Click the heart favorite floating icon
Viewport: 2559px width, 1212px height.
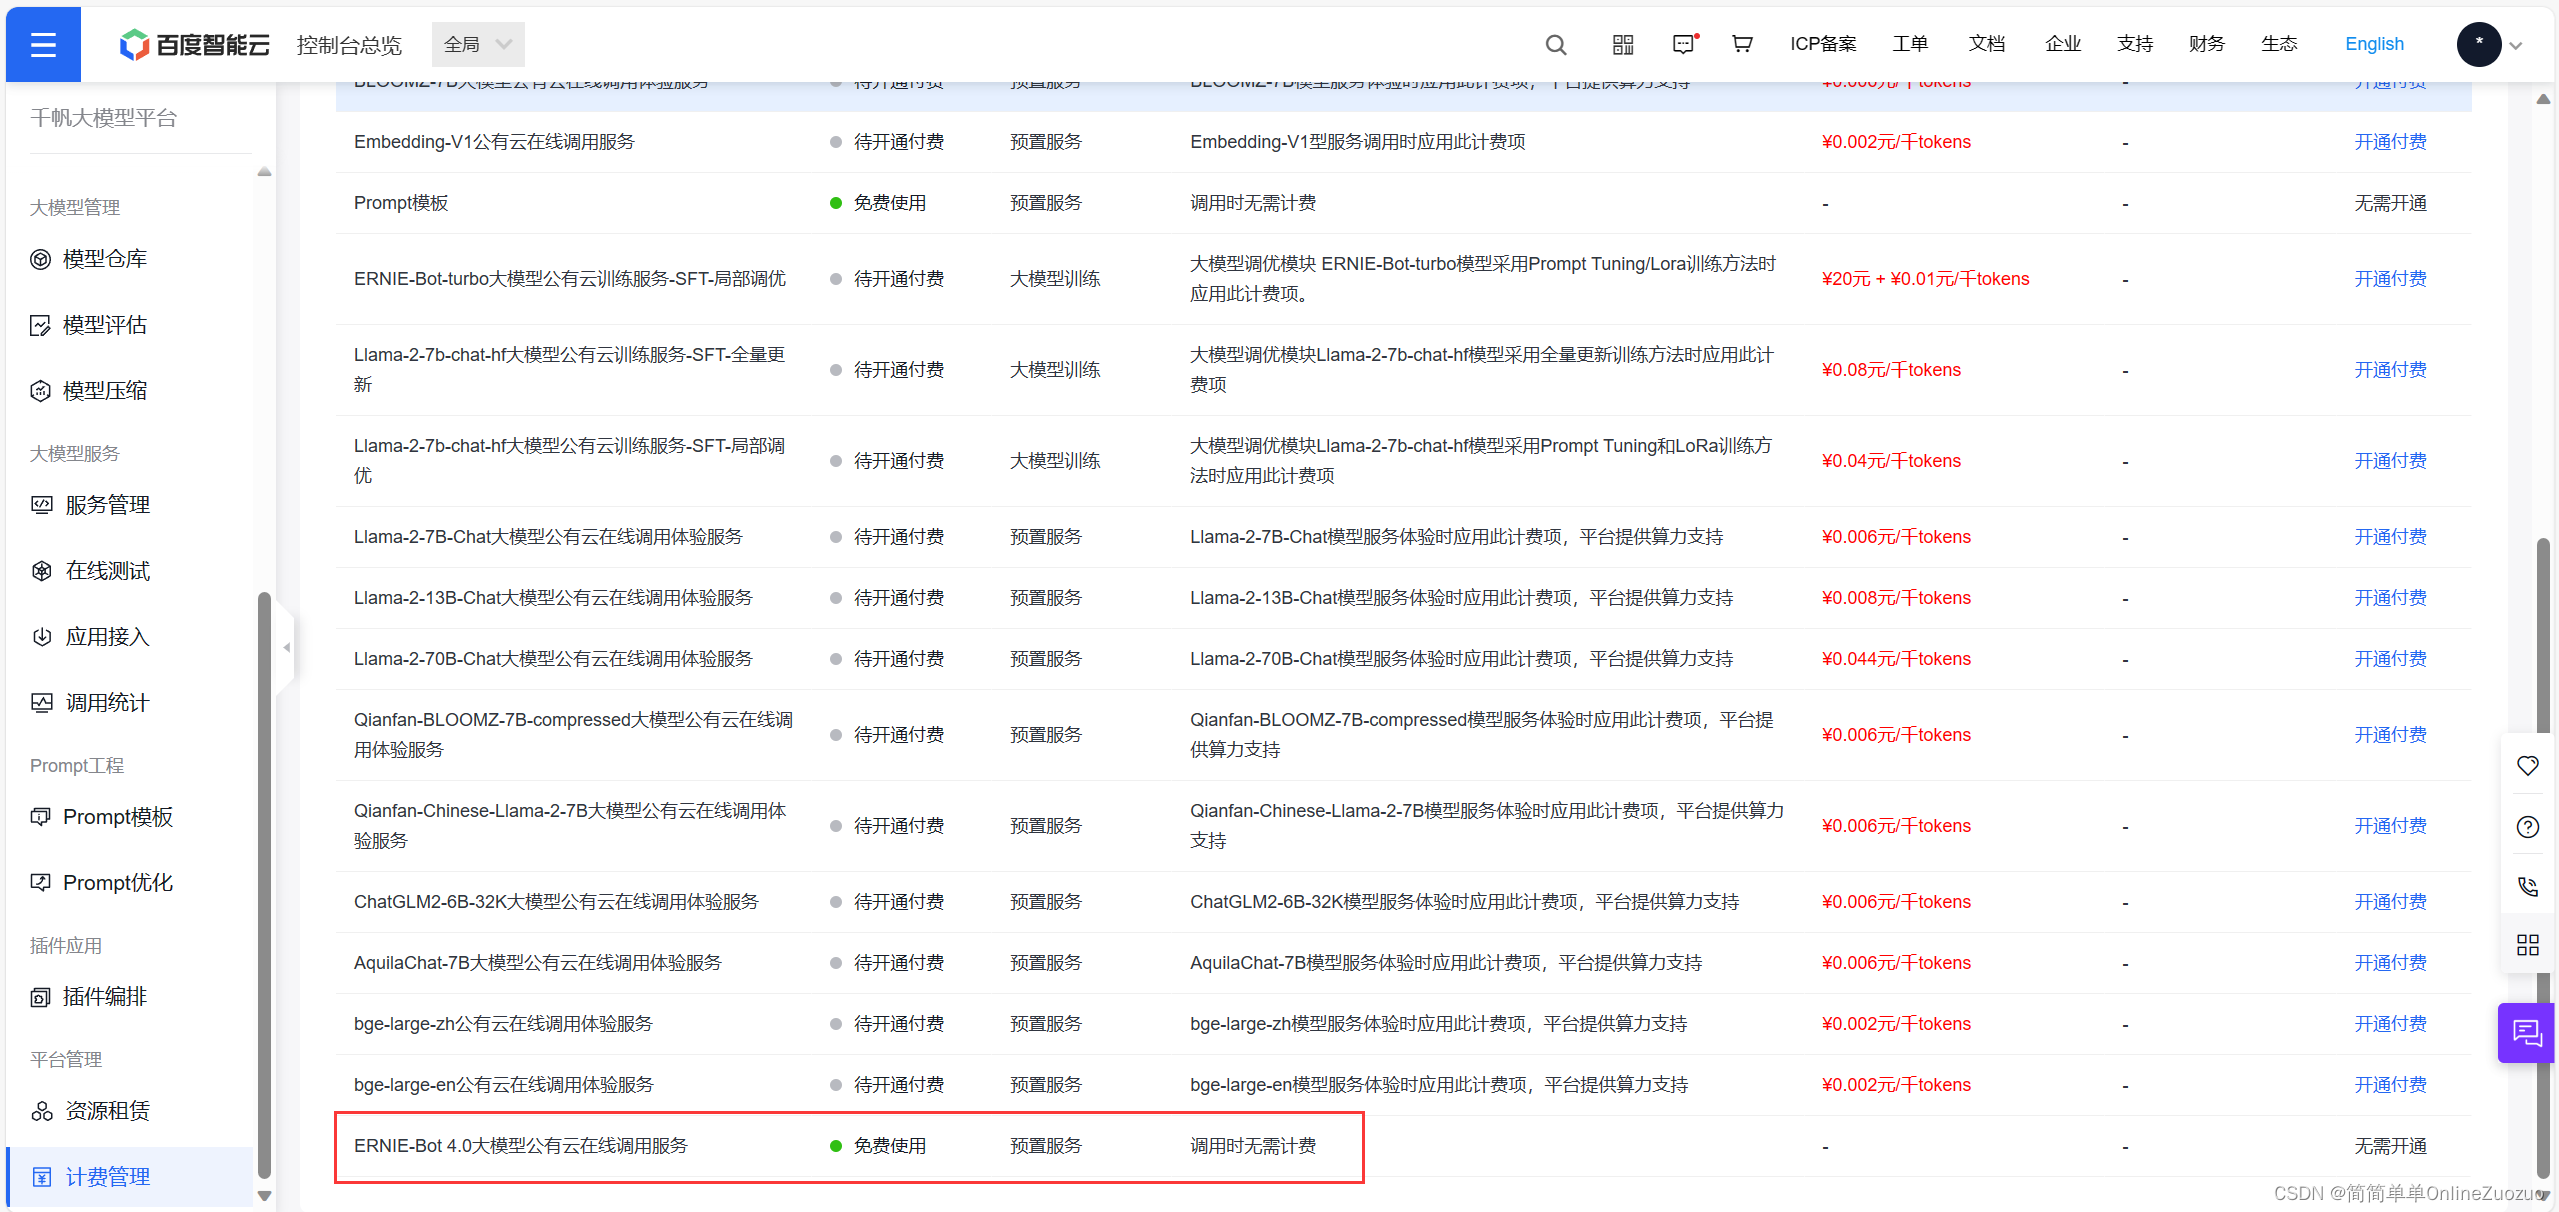2528,766
